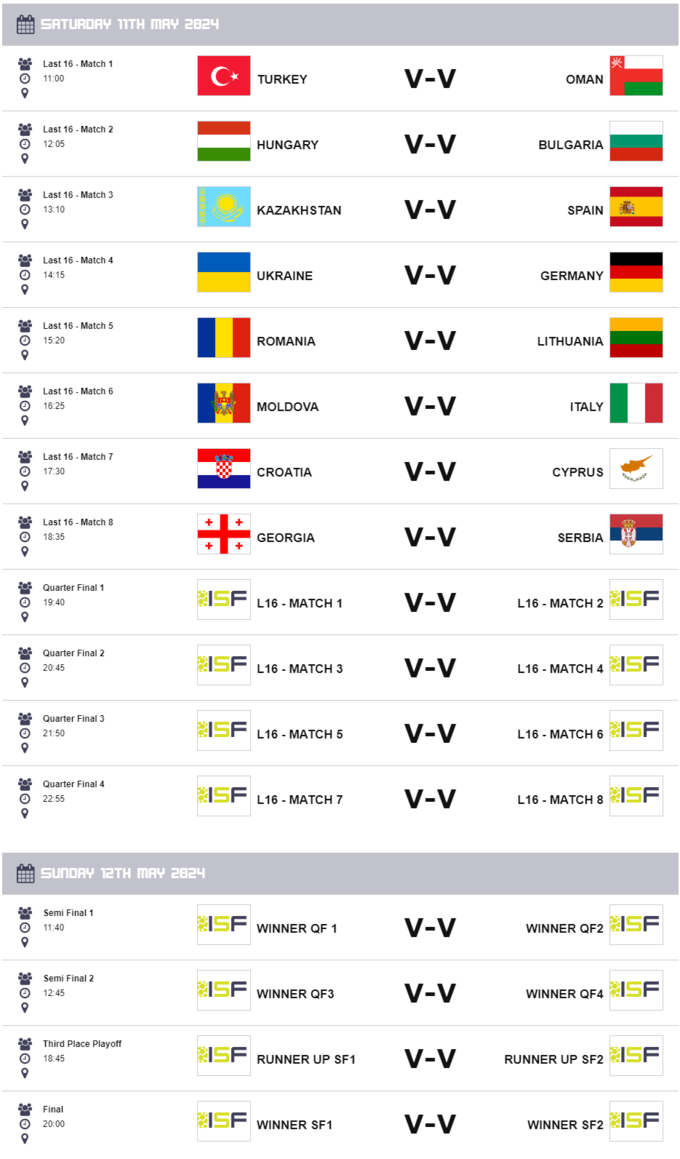This screenshot has height=1159, width=680.
Task: Select the V-V score for Semi Final 2
Action: click(x=430, y=994)
